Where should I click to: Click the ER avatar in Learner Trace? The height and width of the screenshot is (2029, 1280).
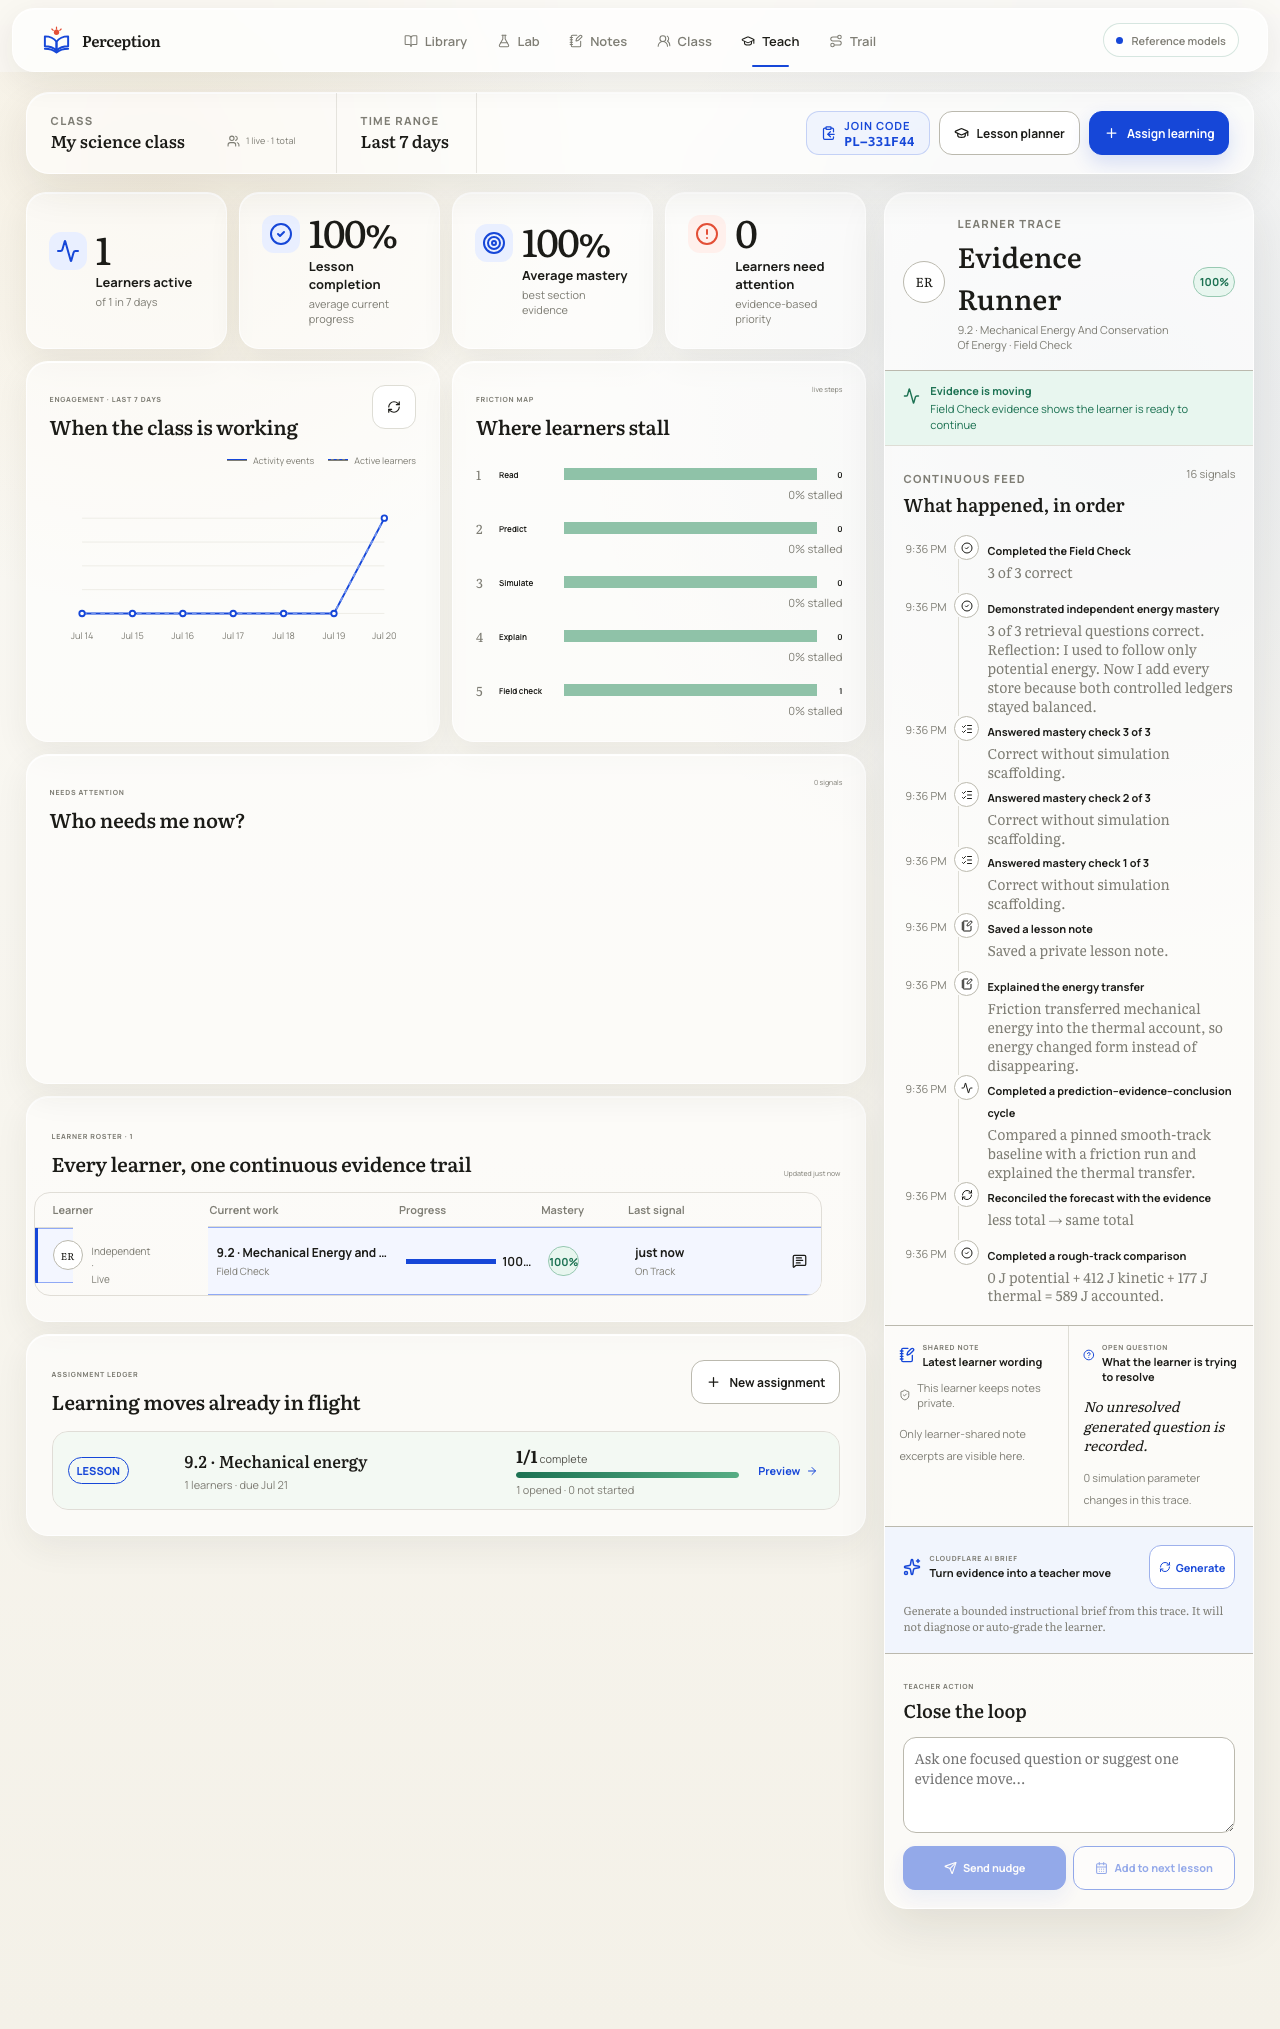(x=924, y=282)
